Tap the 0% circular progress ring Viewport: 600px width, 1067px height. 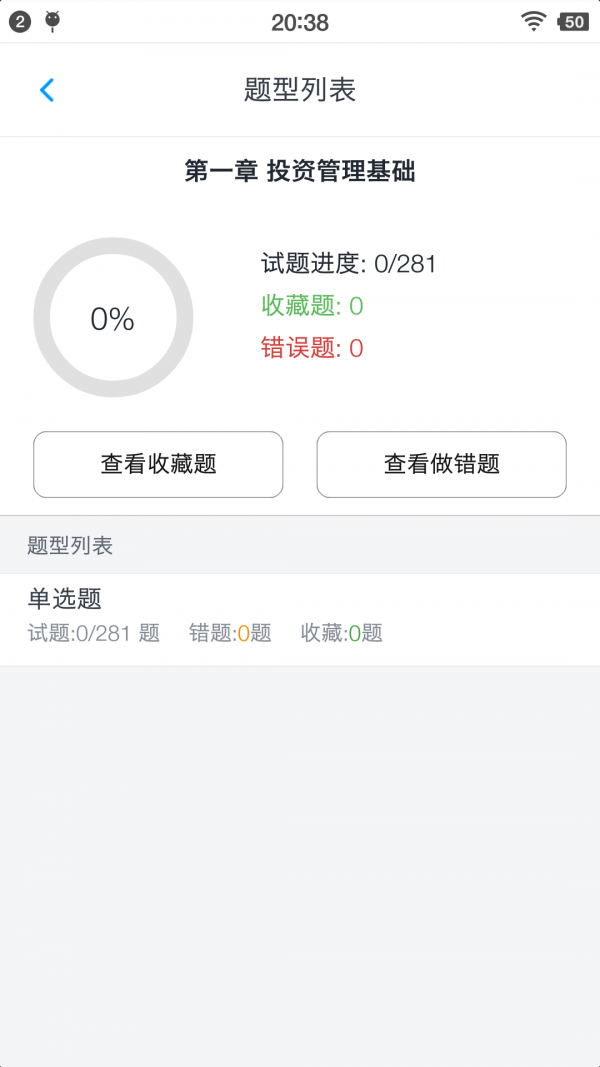[x=113, y=317]
